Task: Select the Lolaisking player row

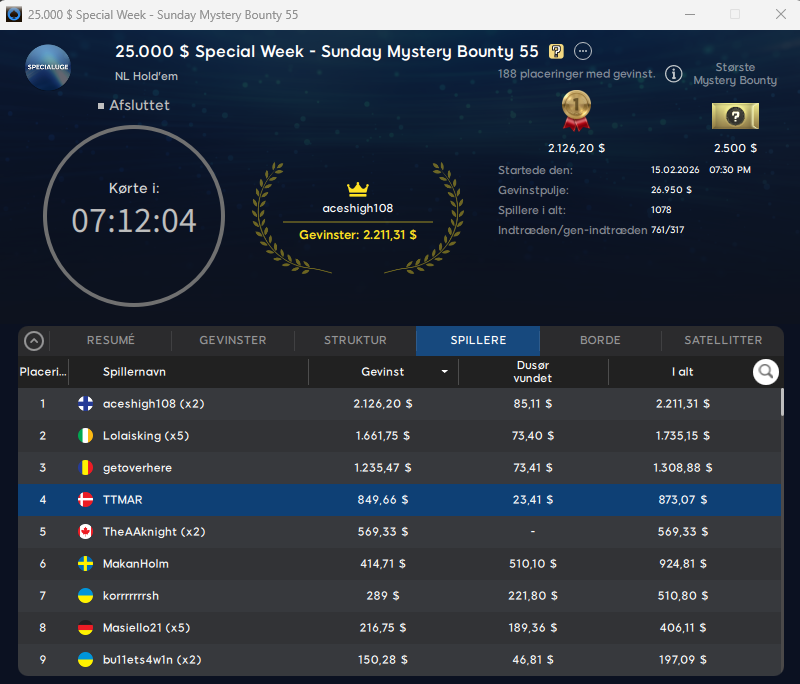Action: [400, 436]
